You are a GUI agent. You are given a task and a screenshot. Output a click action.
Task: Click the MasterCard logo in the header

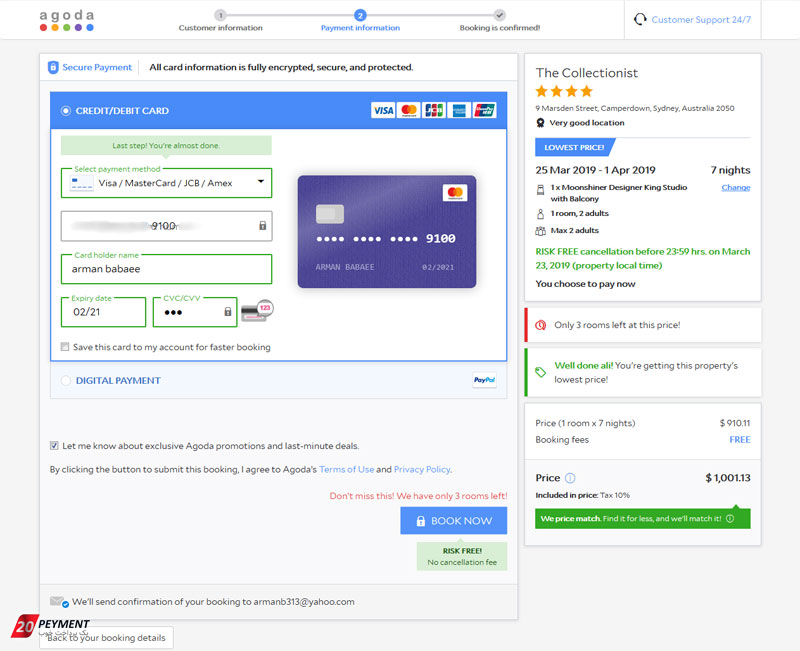(409, 110)
